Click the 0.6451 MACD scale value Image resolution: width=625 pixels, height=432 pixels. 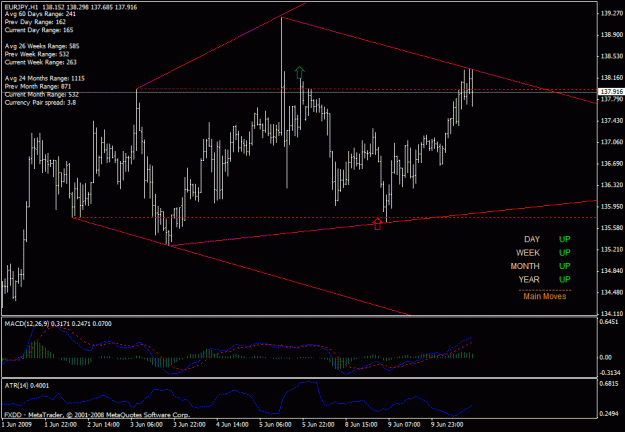click(609, 322)
